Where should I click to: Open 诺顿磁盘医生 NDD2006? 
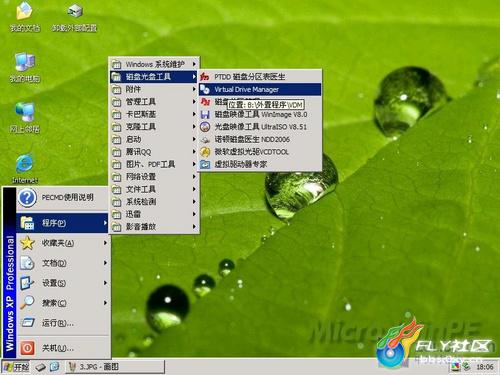click(260, 139)
